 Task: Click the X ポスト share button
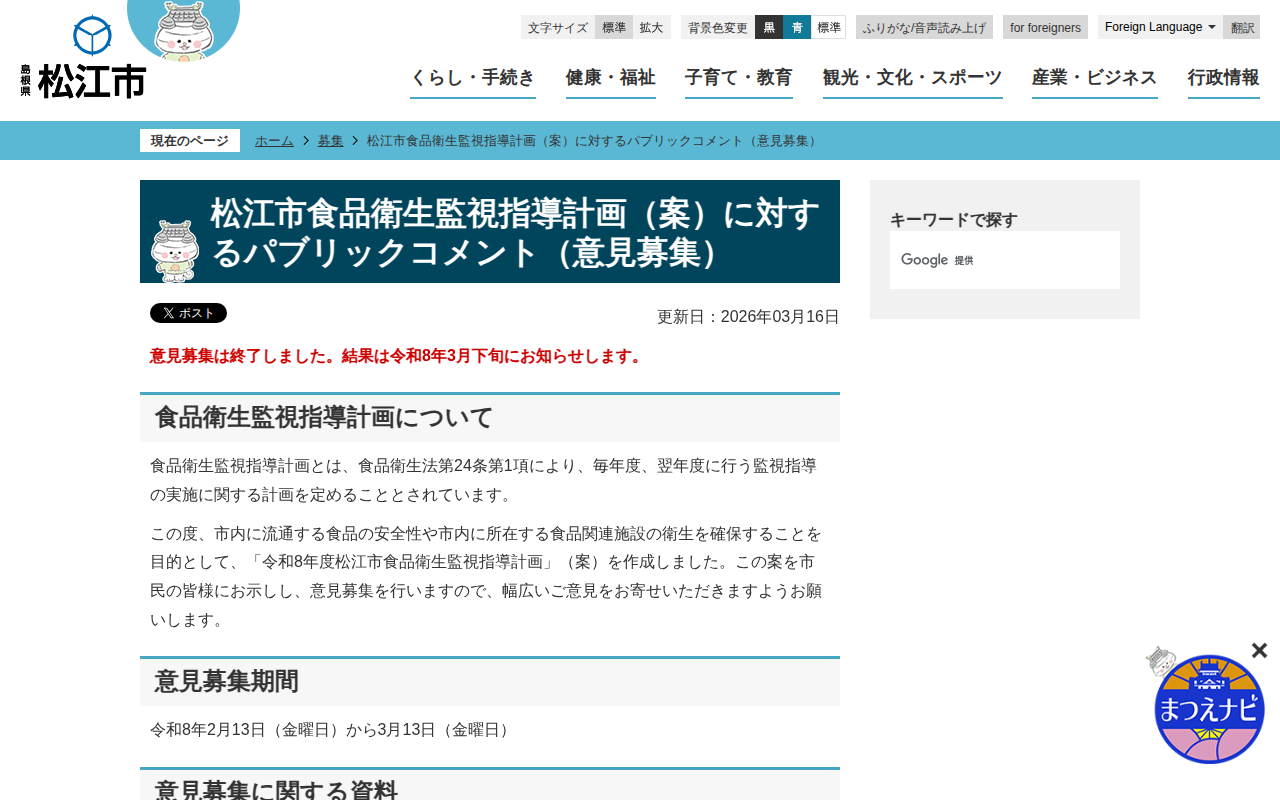tap(188, 313)
